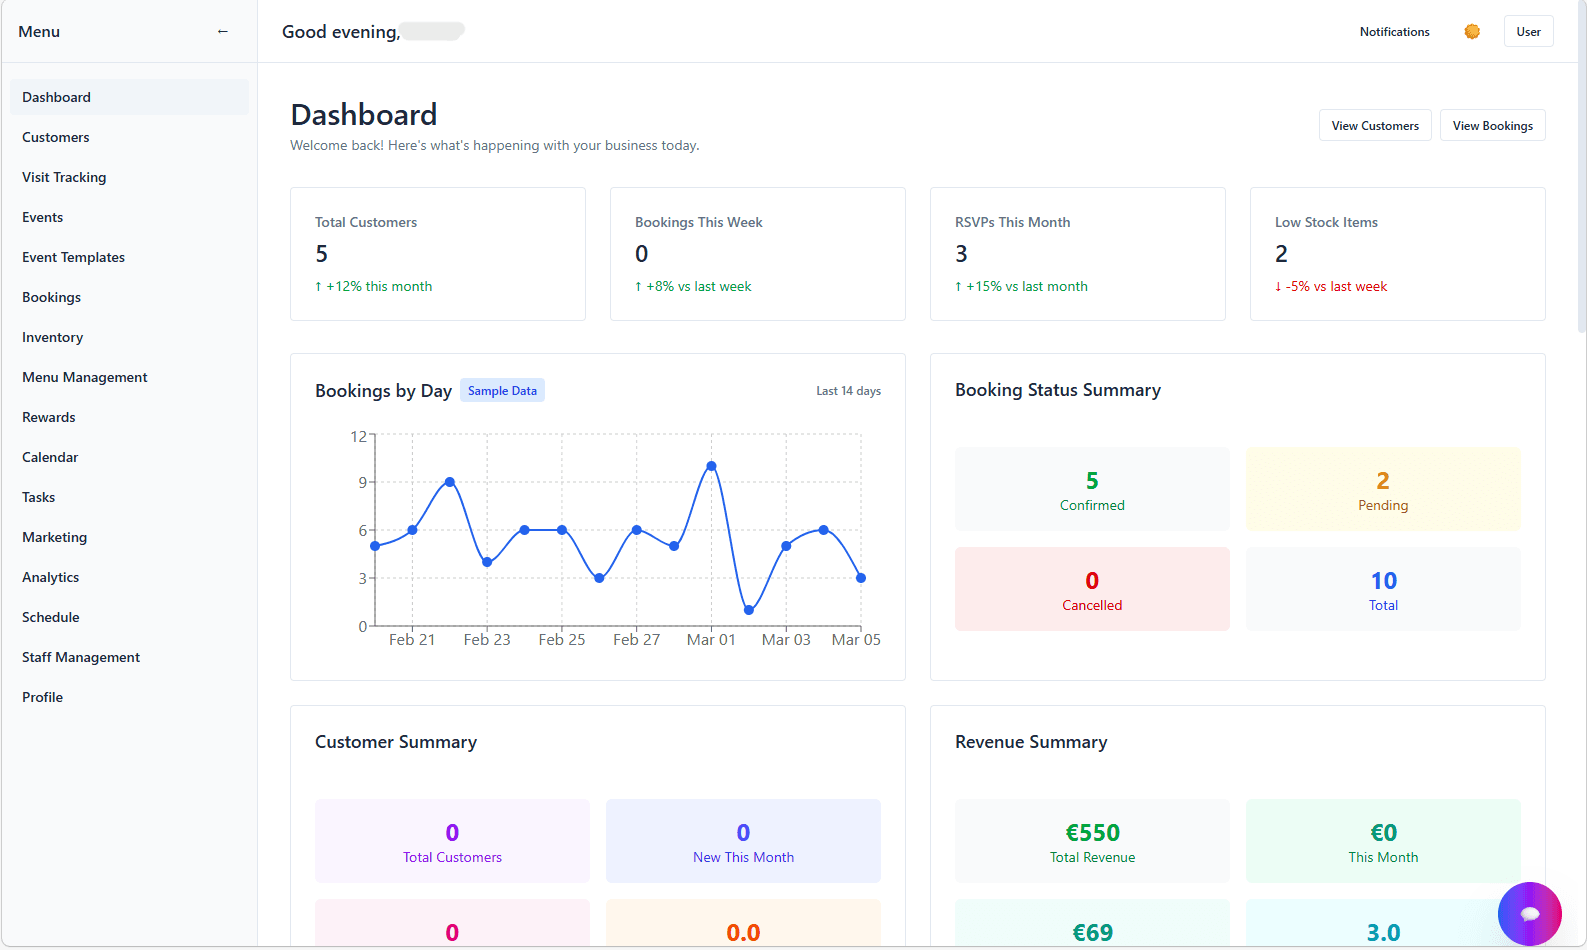Click the Sample Data badge
This screenshot has width=1587, height=950.
click(x=502, y=391)
